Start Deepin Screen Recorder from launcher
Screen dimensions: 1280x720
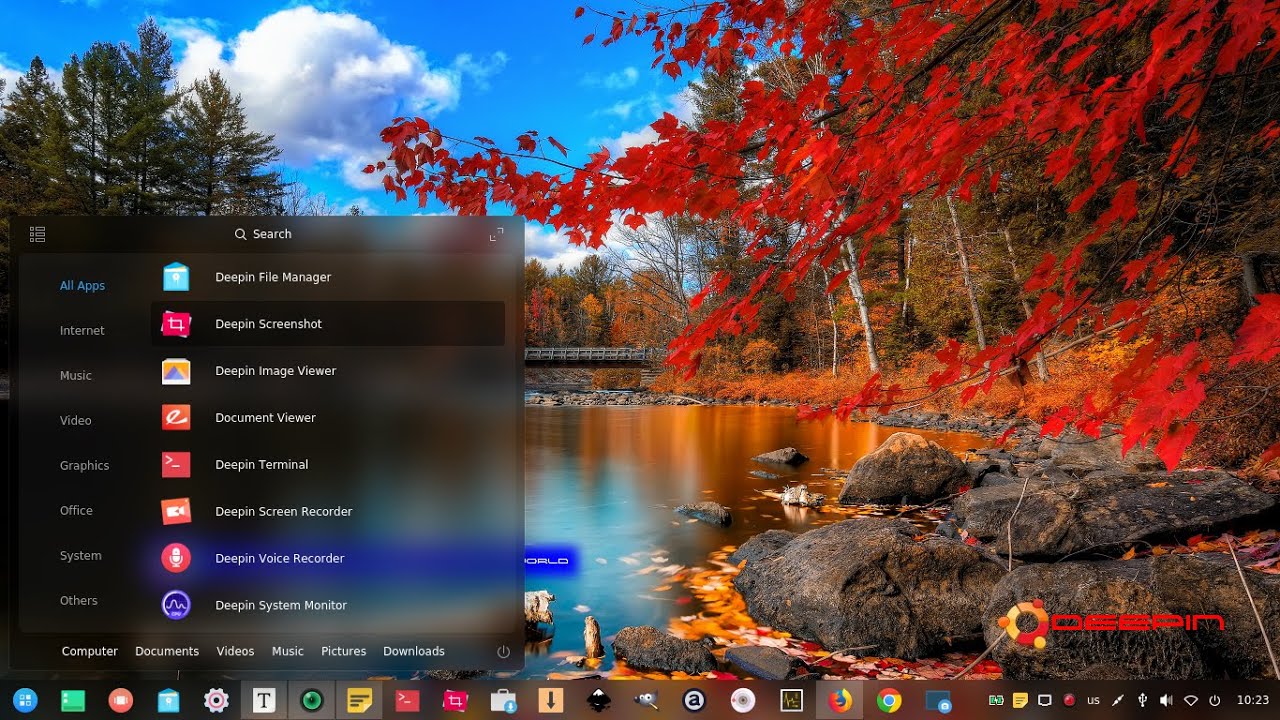click(x=327, y=512)
